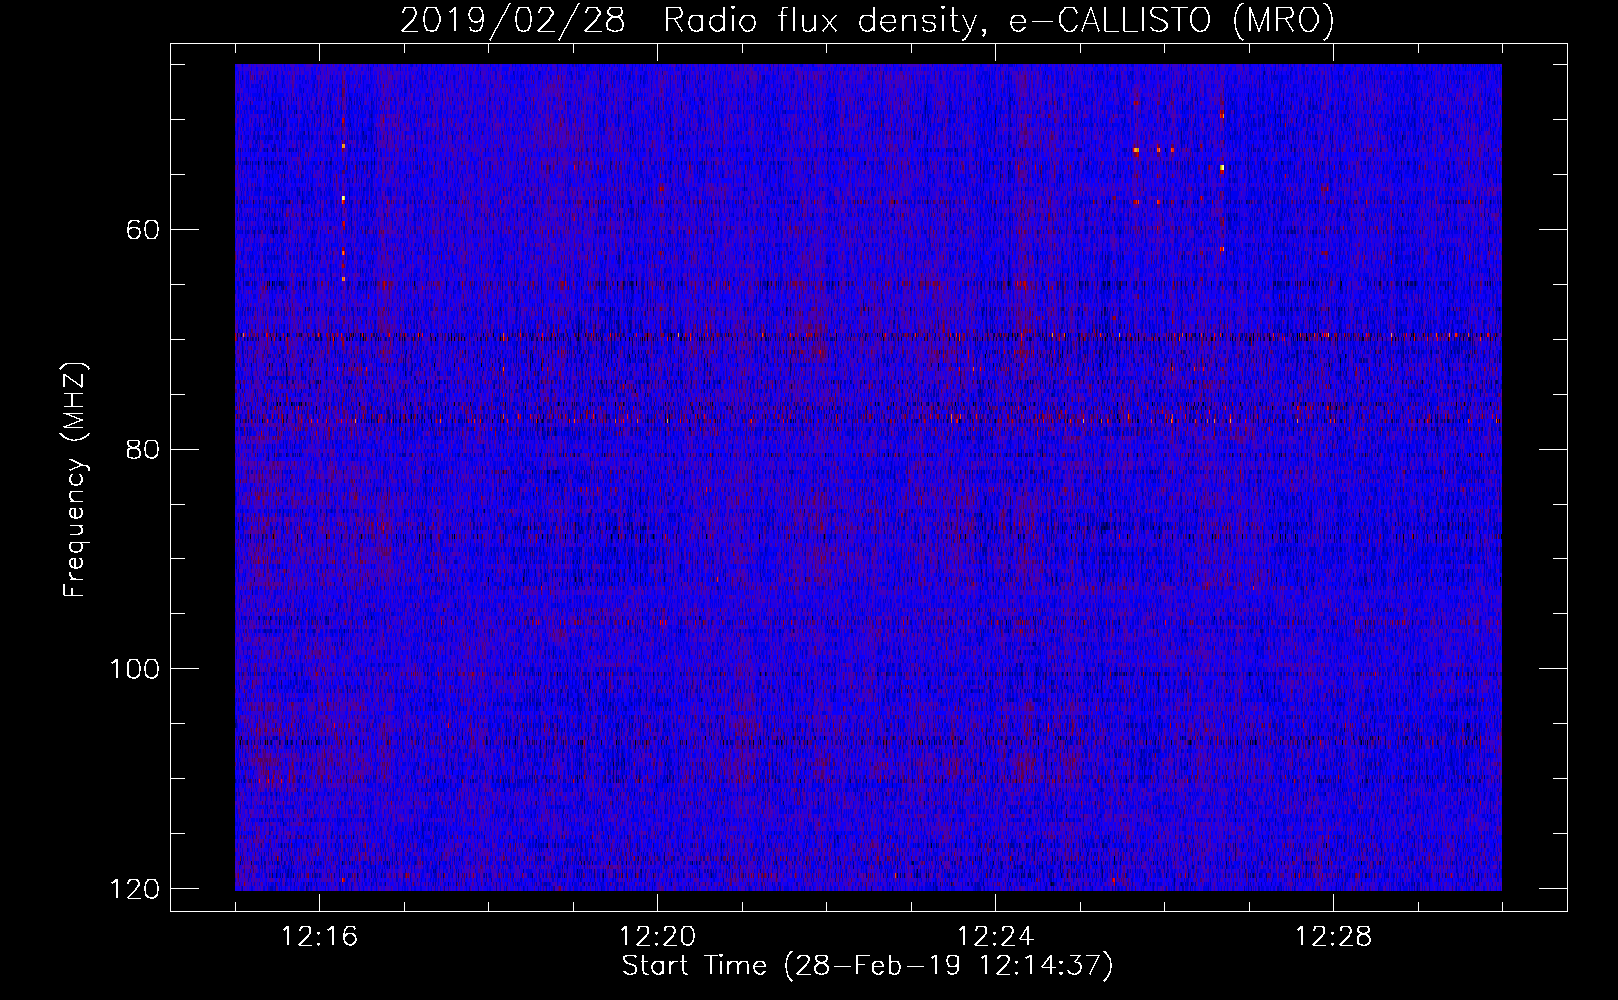The image size is (1618, 1000).
Task: Click the 120 frequency tick label
Action: click(134, 889)
